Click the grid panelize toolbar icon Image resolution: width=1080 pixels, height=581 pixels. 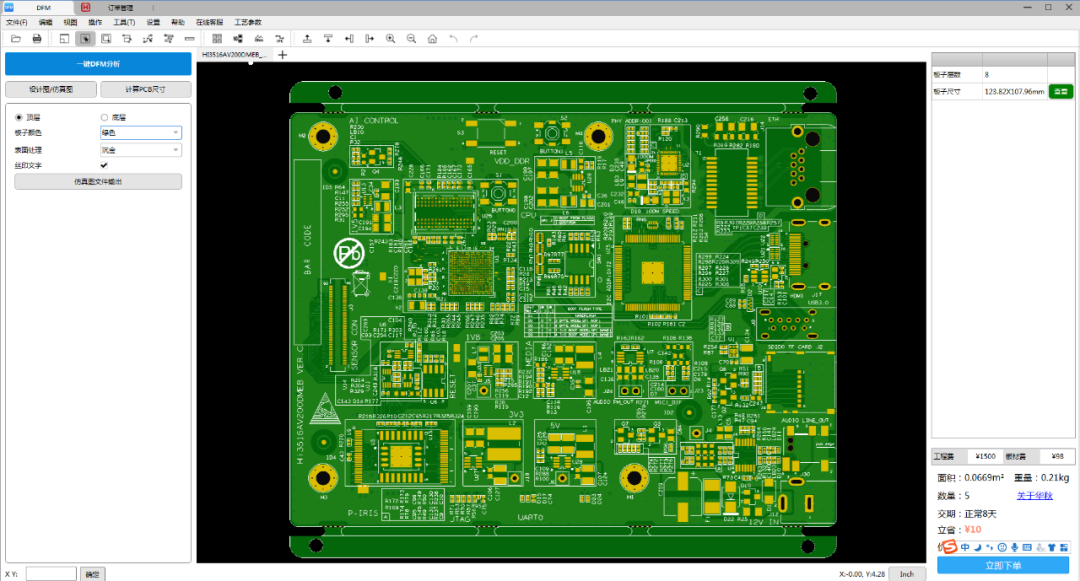(217, 39)
